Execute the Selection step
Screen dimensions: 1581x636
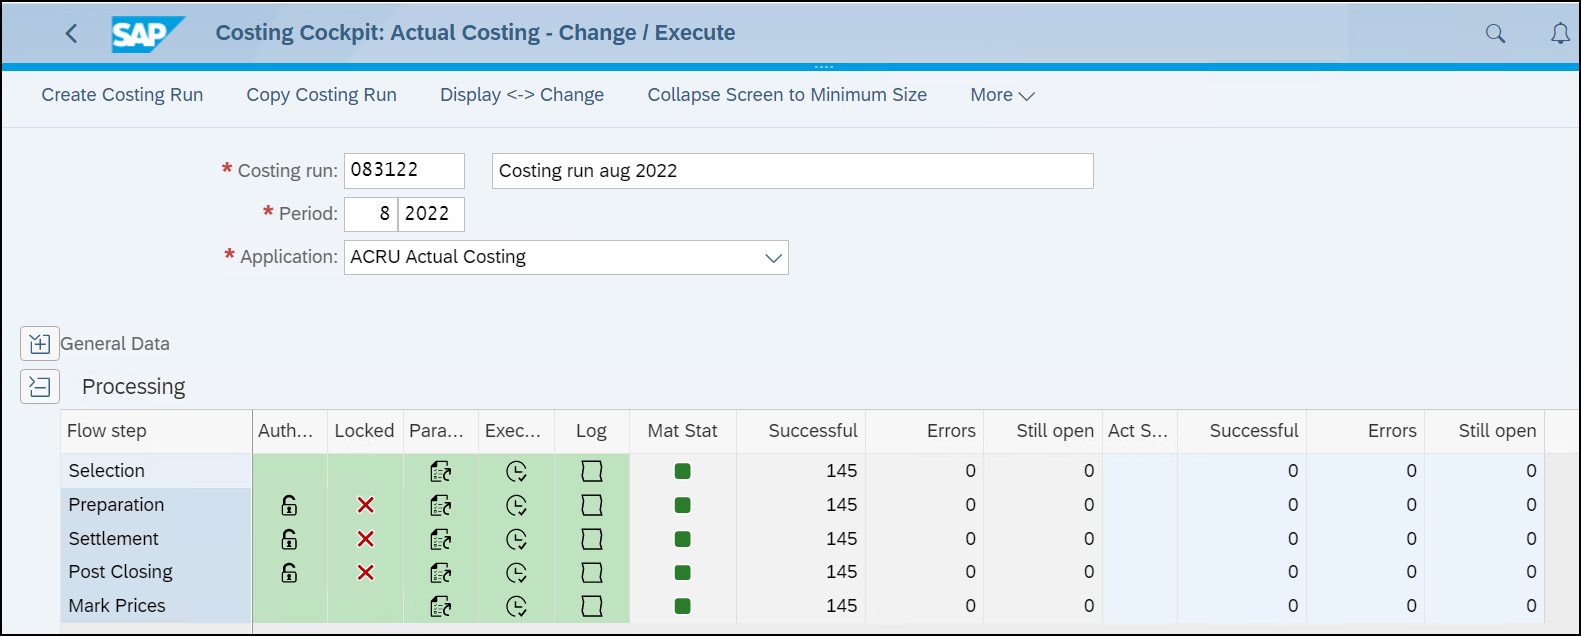(516, 471)
